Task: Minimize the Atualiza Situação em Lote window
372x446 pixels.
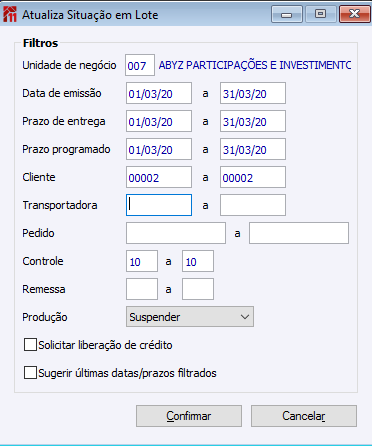Action: coord(287,14)
